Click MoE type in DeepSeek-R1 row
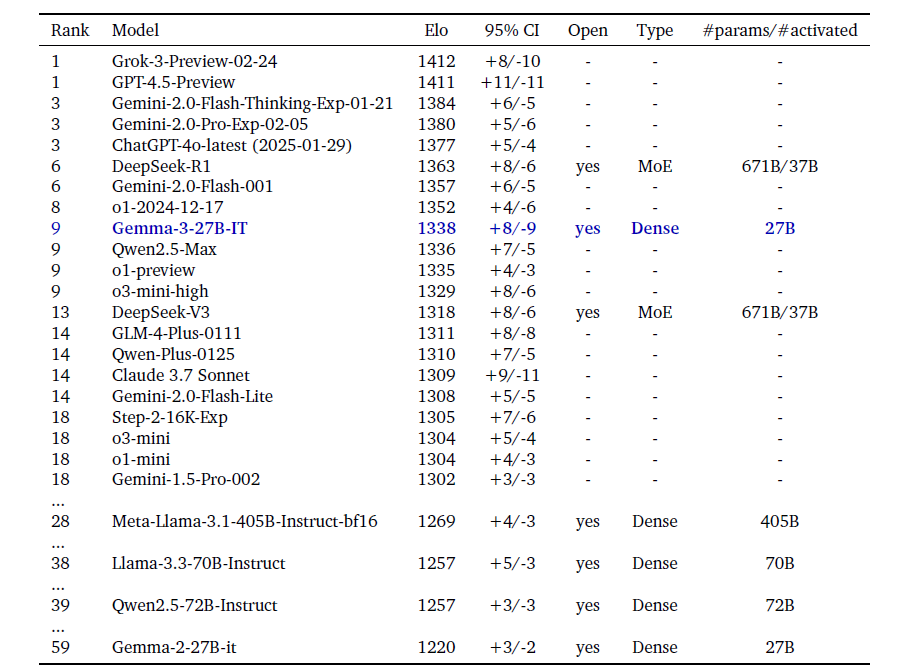The image size is (924, 671). [x=655, y=166]
